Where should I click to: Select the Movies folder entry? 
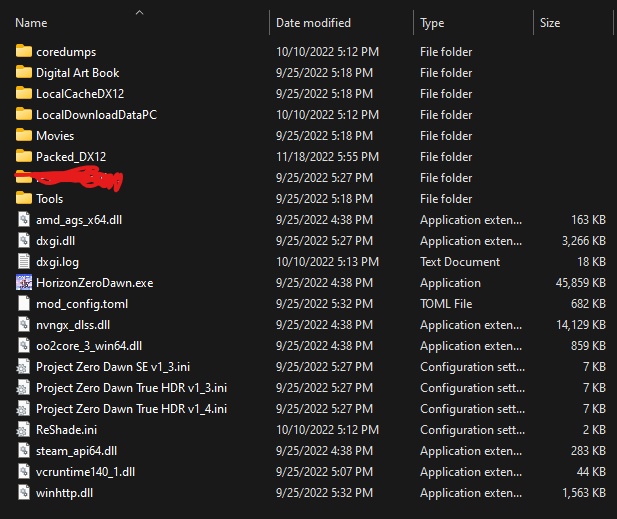[55, 136]
